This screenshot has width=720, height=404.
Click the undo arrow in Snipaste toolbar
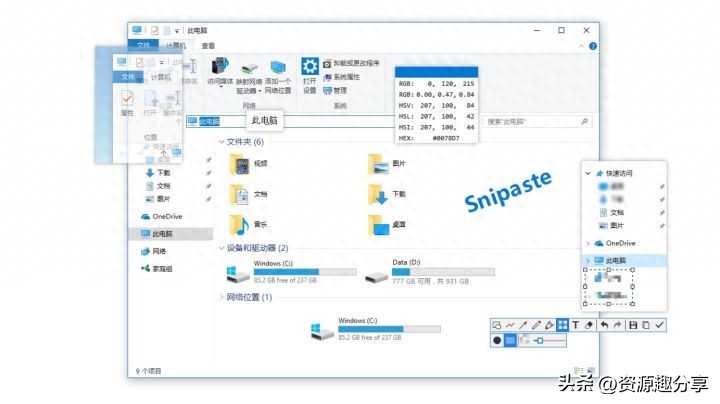coord(604,325)
